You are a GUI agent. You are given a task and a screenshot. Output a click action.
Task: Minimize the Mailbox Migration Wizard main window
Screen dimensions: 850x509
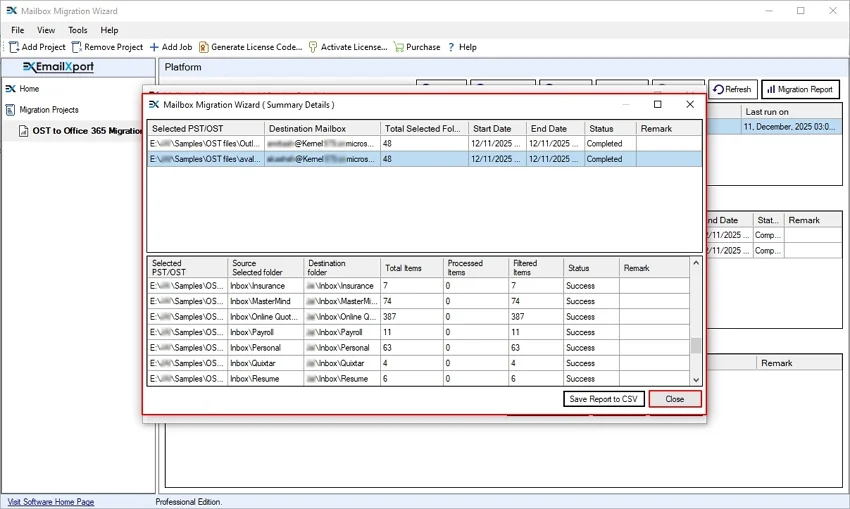(x=769, y=11)
